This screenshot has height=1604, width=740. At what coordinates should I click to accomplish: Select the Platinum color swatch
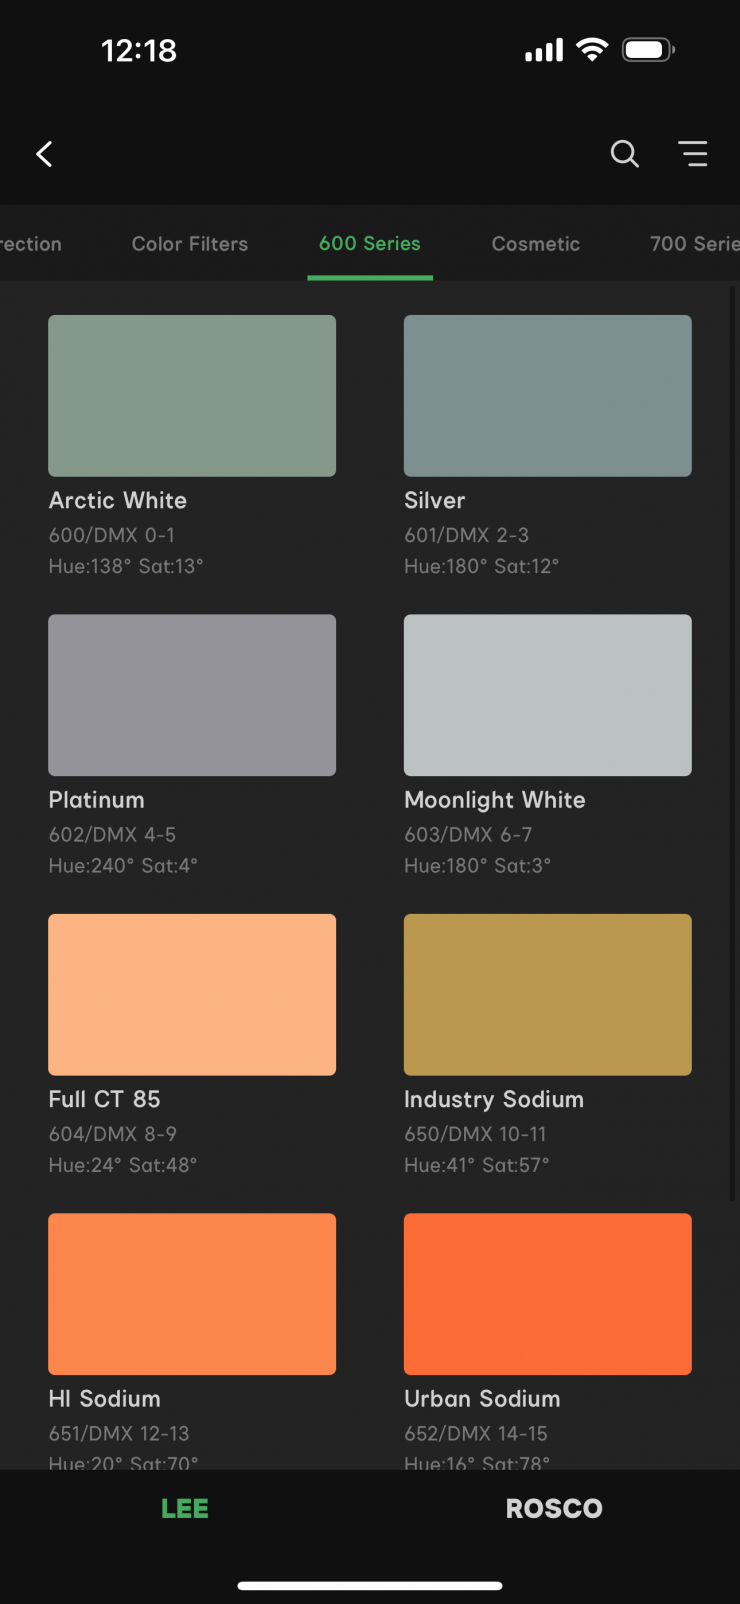[192, 695]
